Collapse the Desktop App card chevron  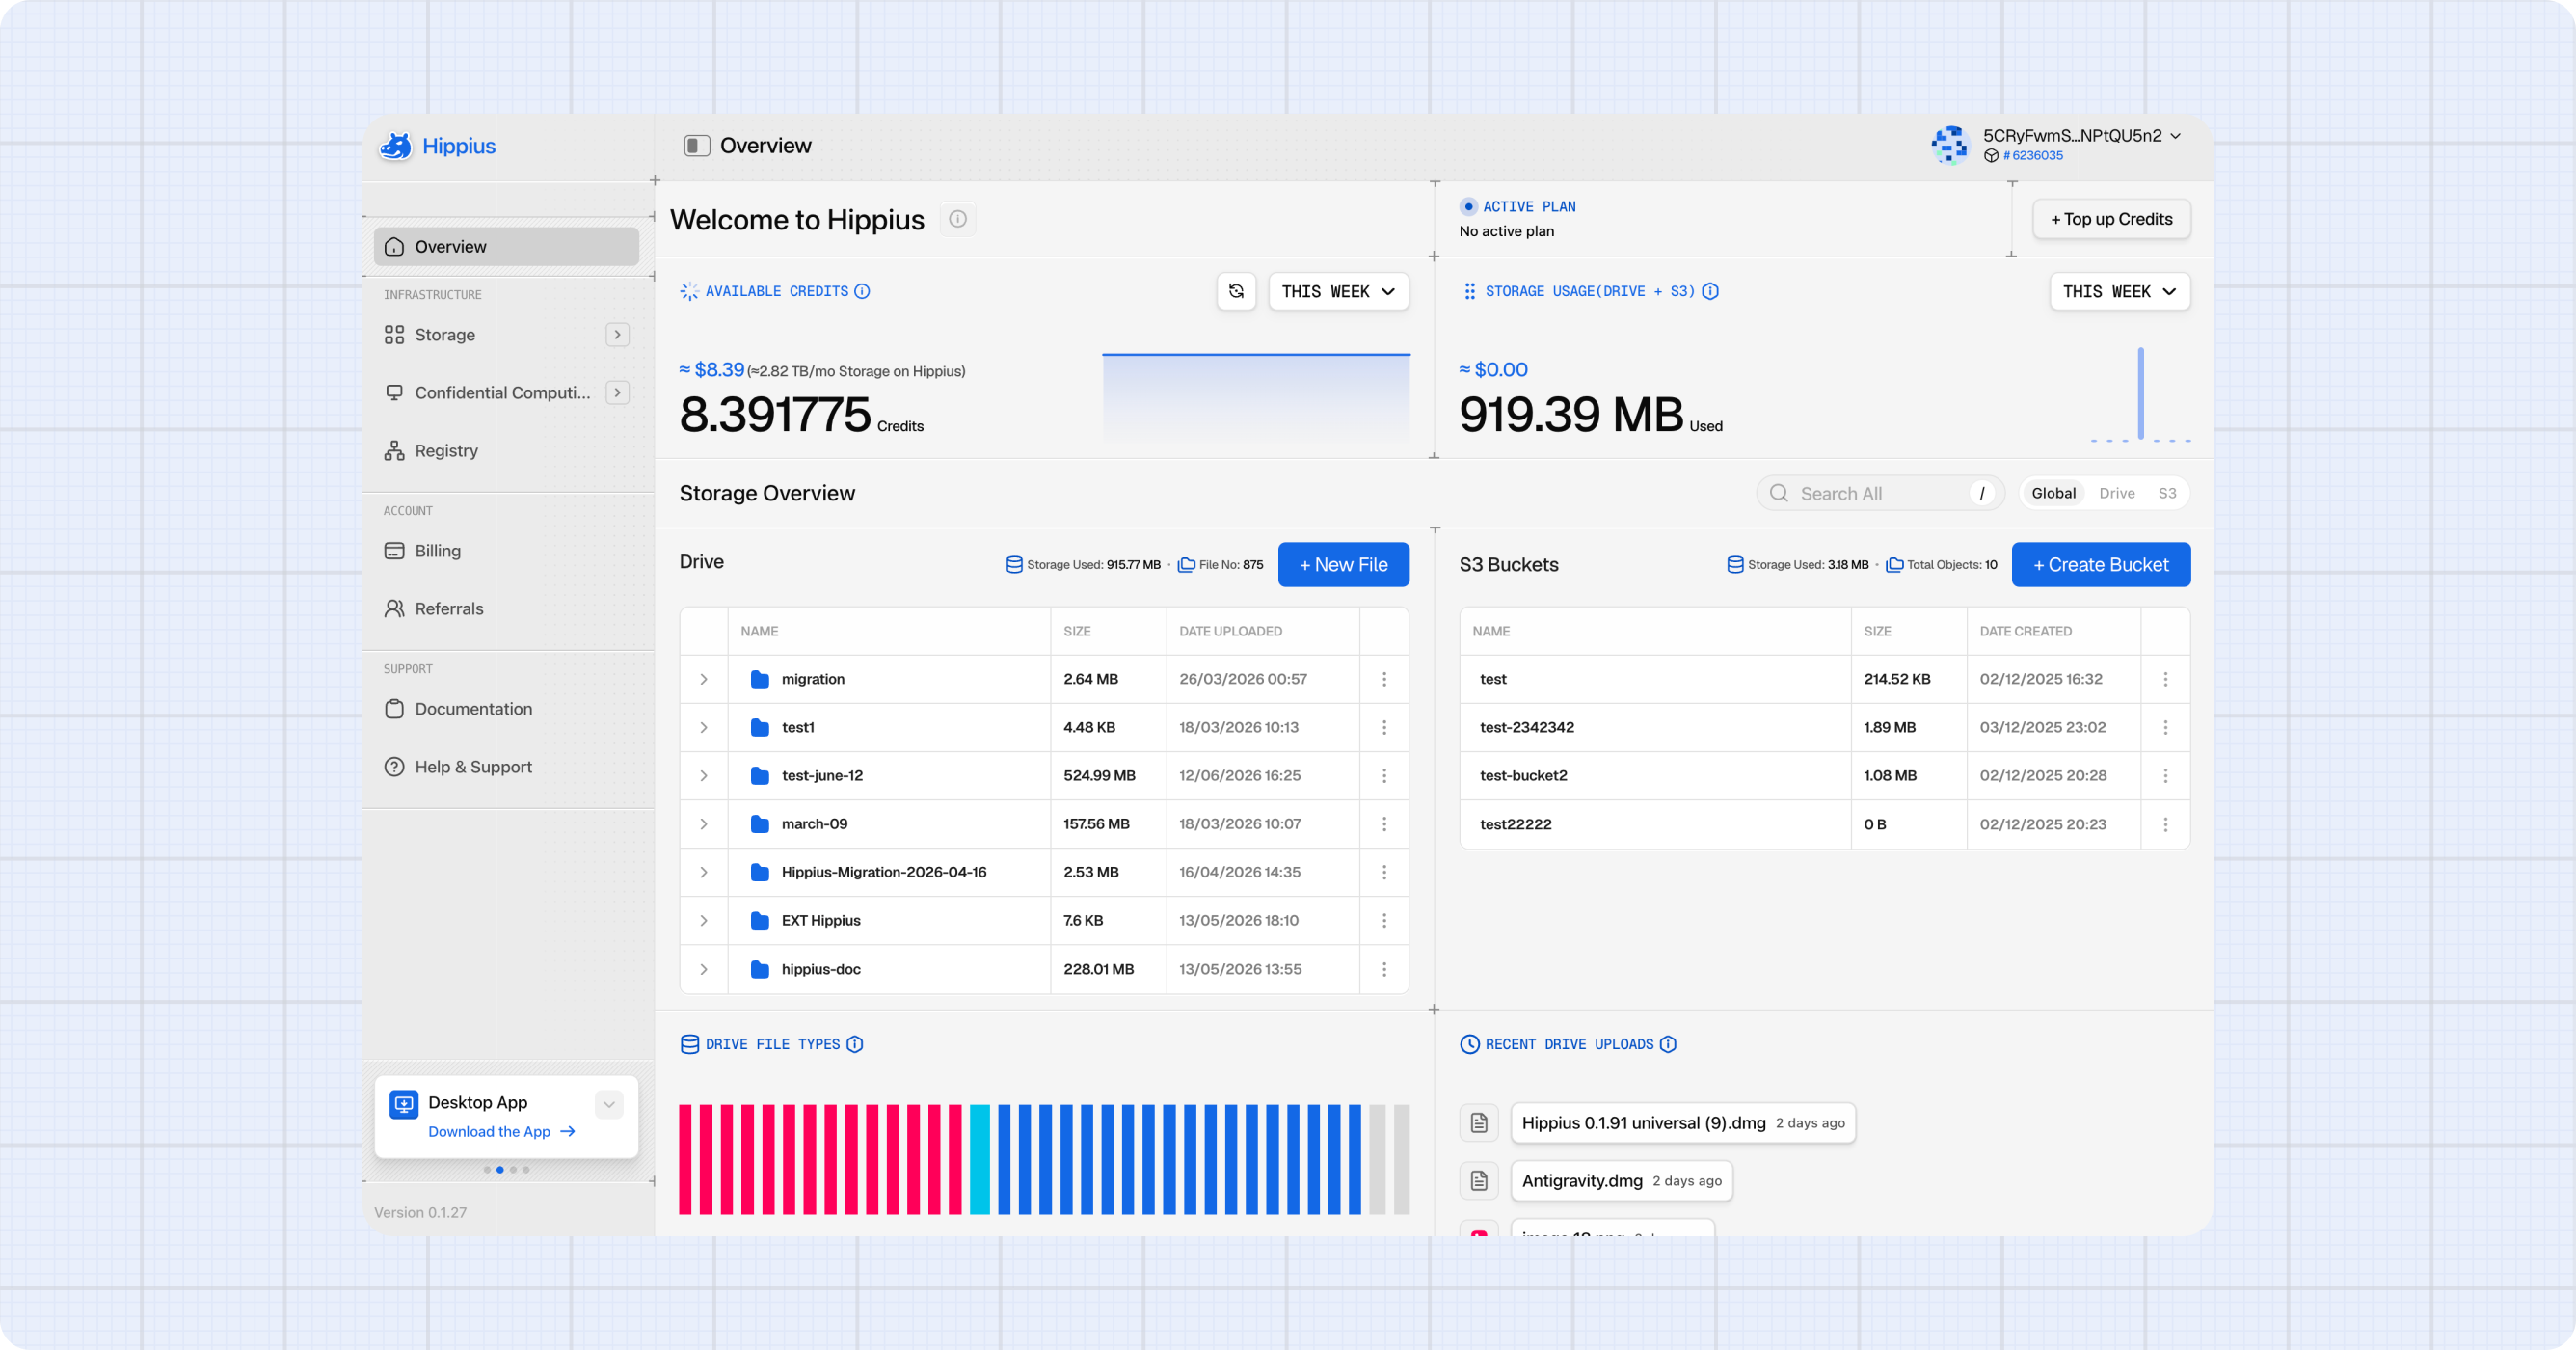(x=609, y=1104)
